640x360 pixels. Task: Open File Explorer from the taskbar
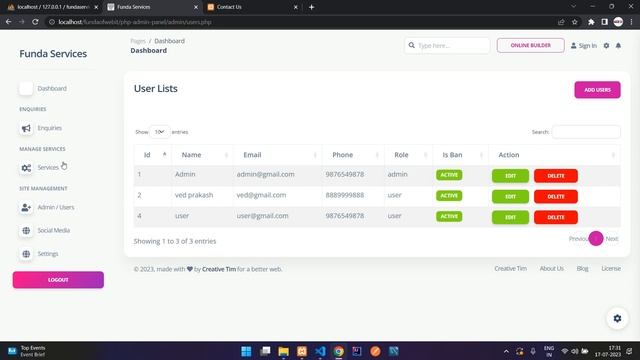[x=283, y=351]
